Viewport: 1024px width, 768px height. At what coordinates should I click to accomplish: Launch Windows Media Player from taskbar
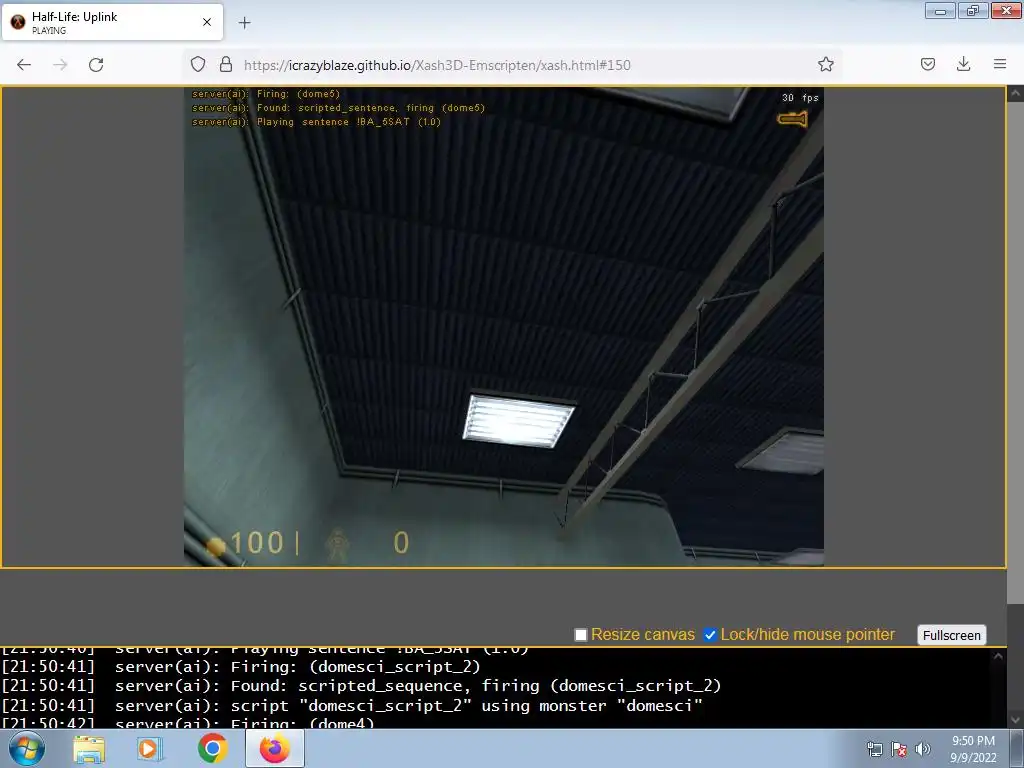(150, 749)
